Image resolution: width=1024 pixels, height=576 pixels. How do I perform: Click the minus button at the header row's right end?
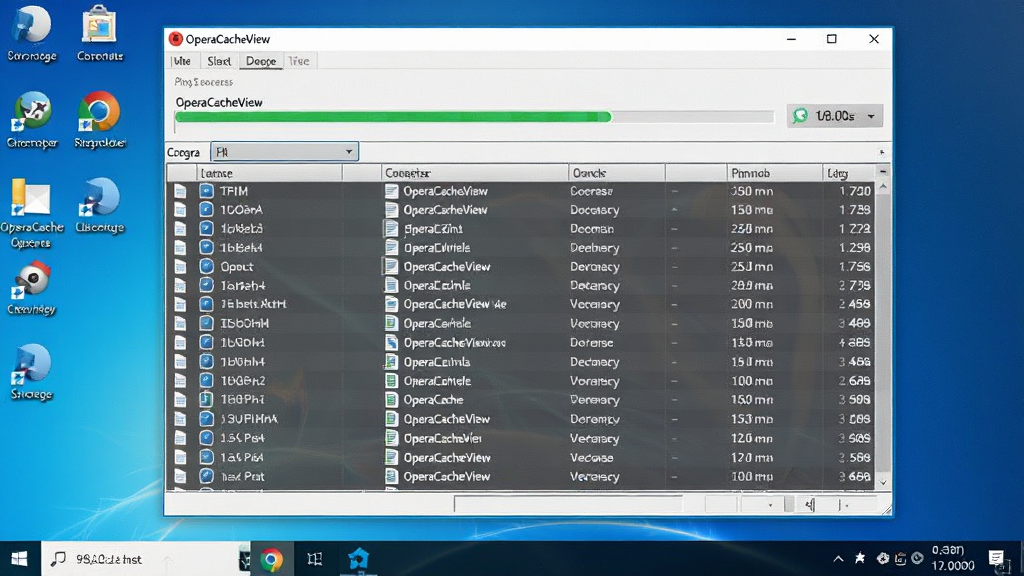tap(883, 172)
